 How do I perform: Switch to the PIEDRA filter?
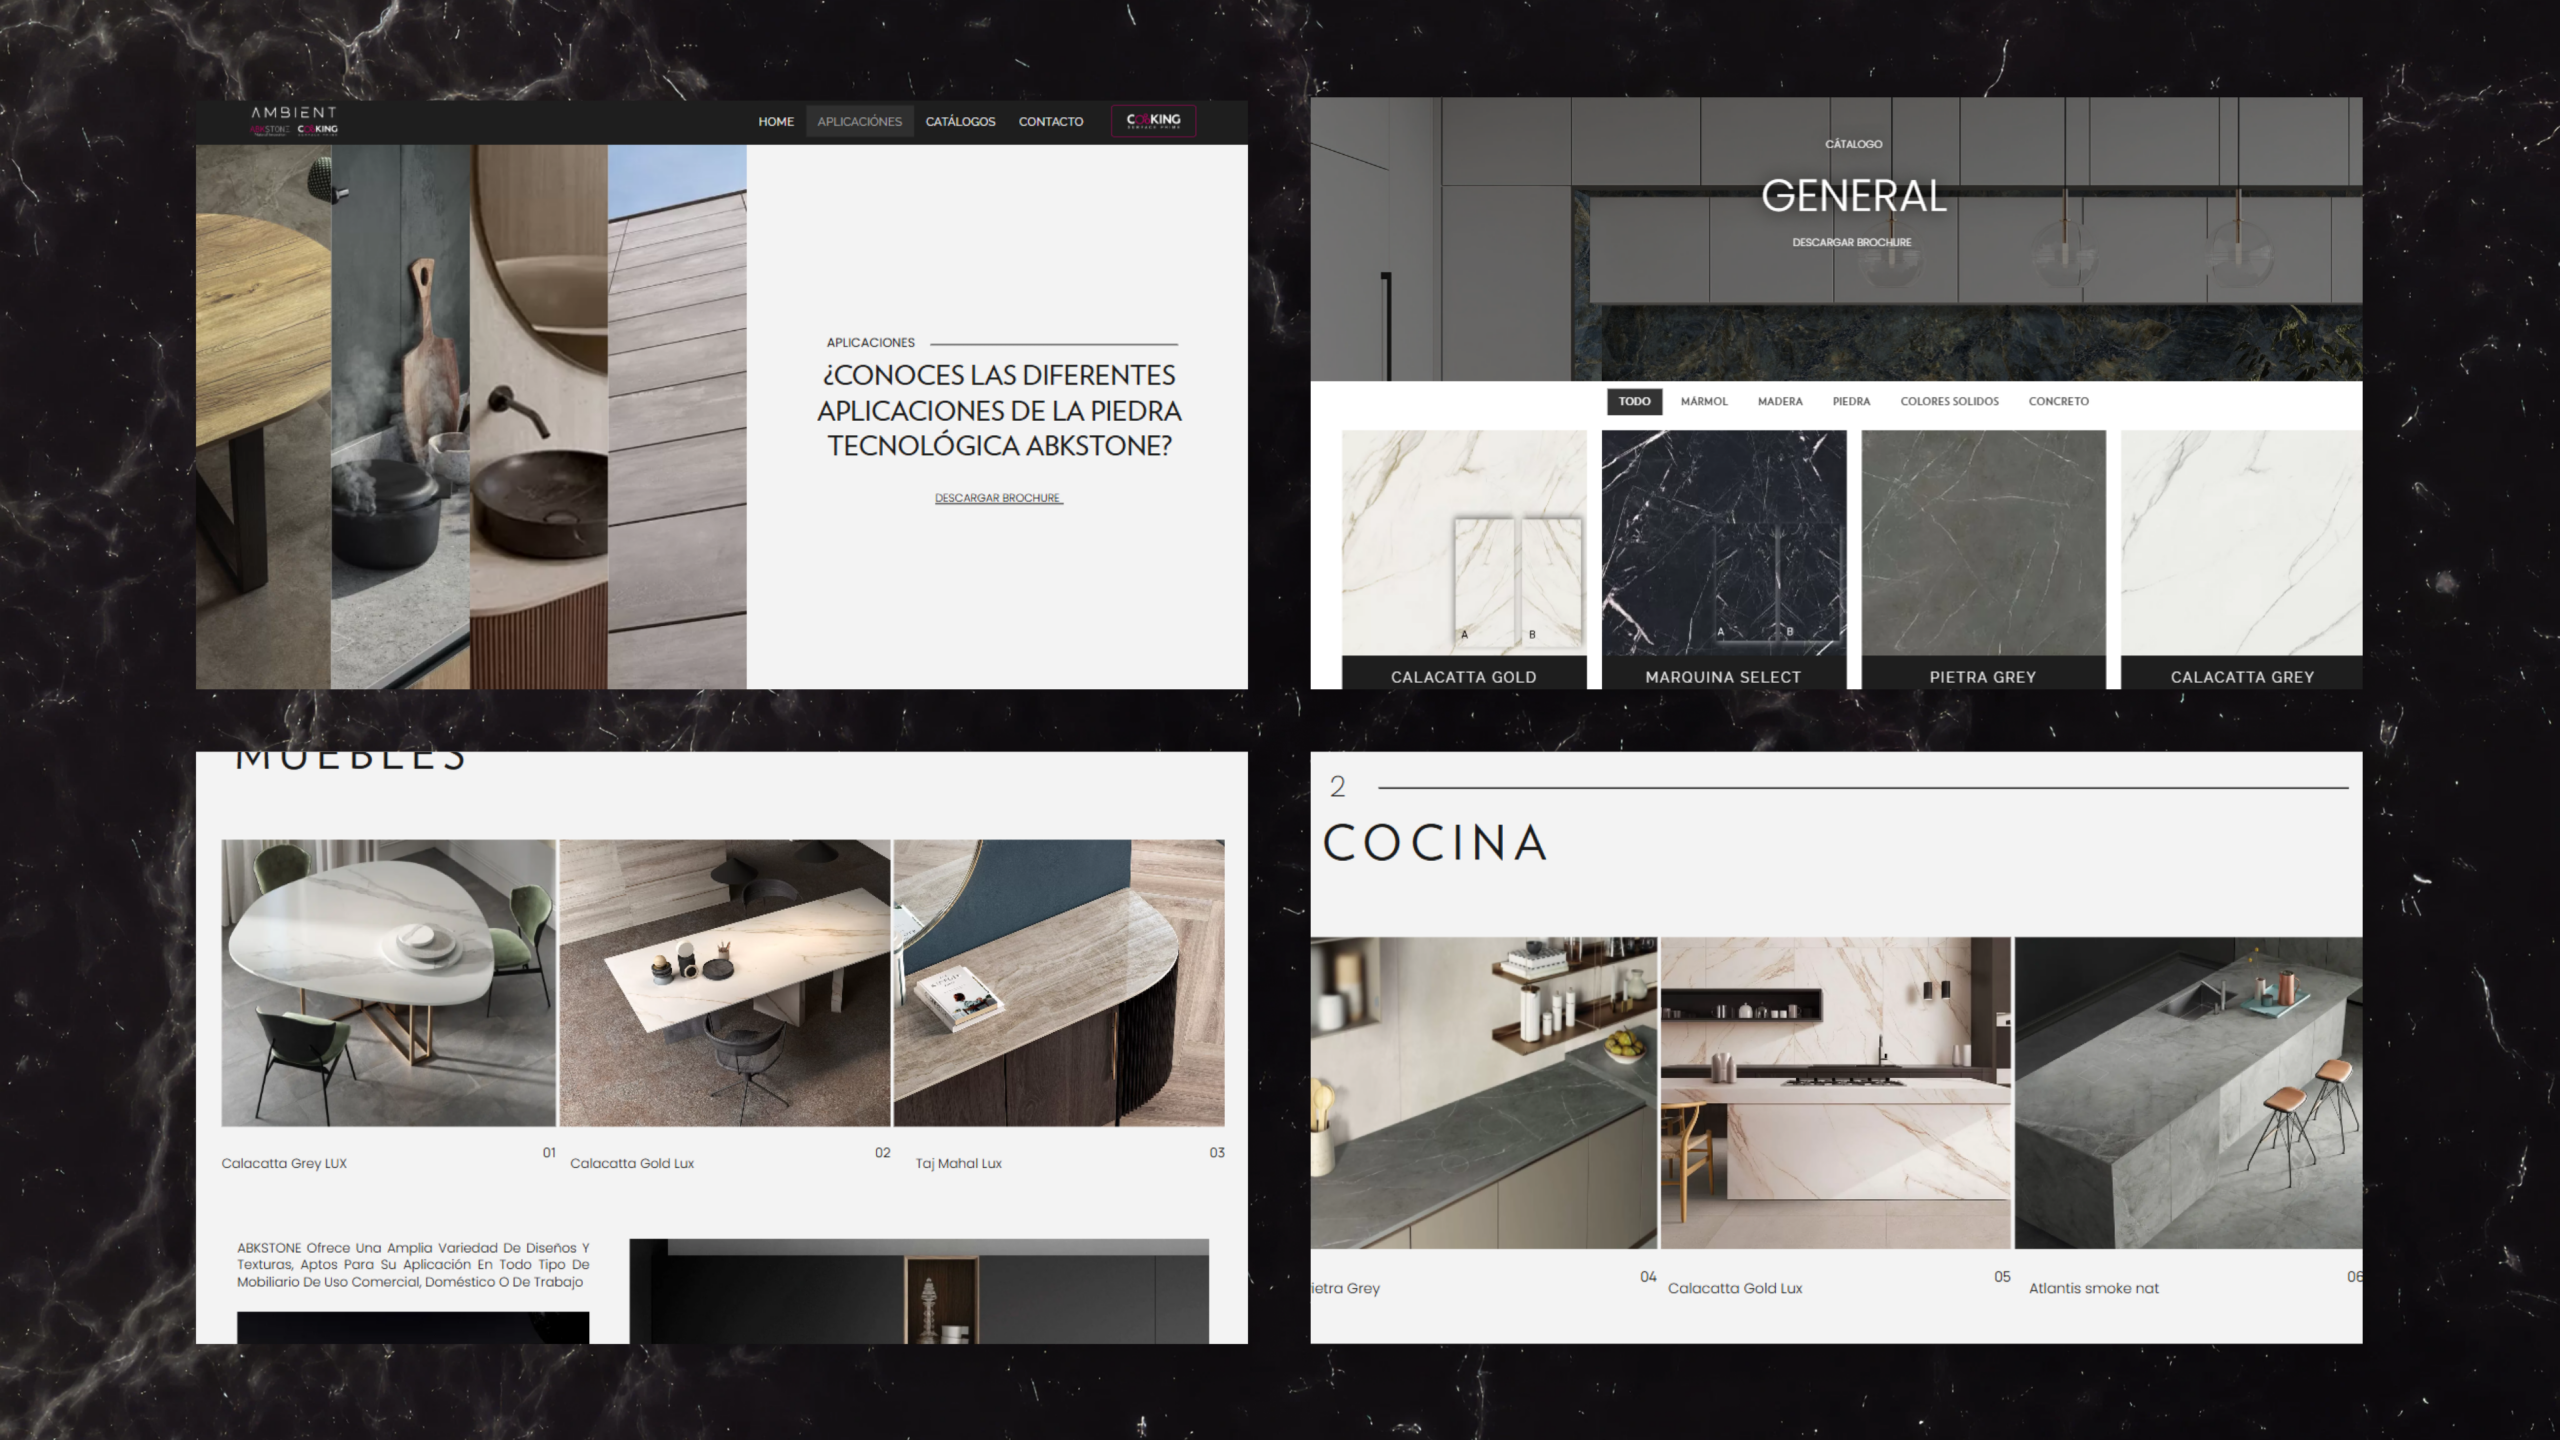click(1851, 402)
